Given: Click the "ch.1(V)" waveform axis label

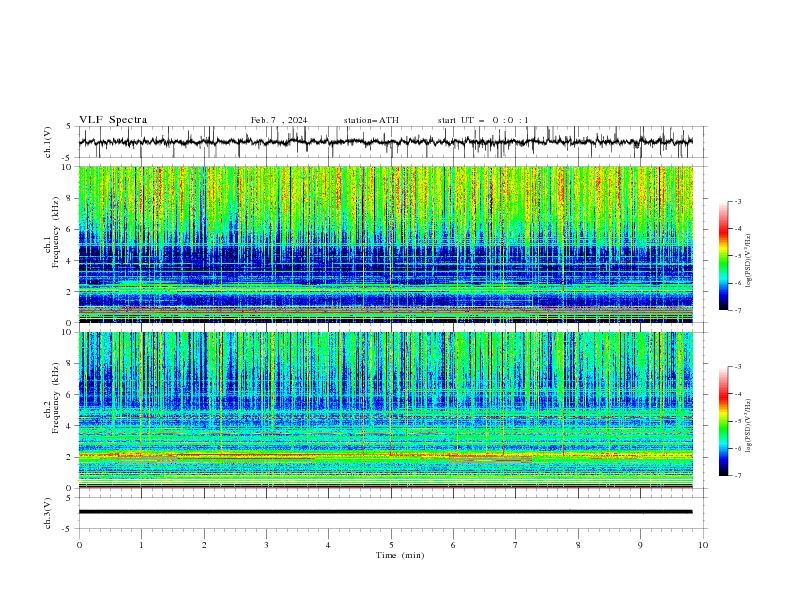Looking at the screenshot, I should [48, 142].
